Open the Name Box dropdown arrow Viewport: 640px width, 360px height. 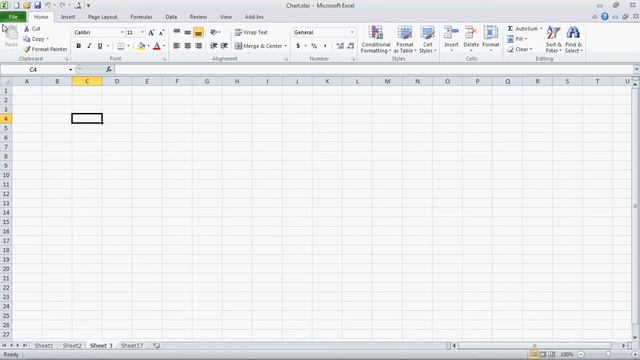pos(70,69)
